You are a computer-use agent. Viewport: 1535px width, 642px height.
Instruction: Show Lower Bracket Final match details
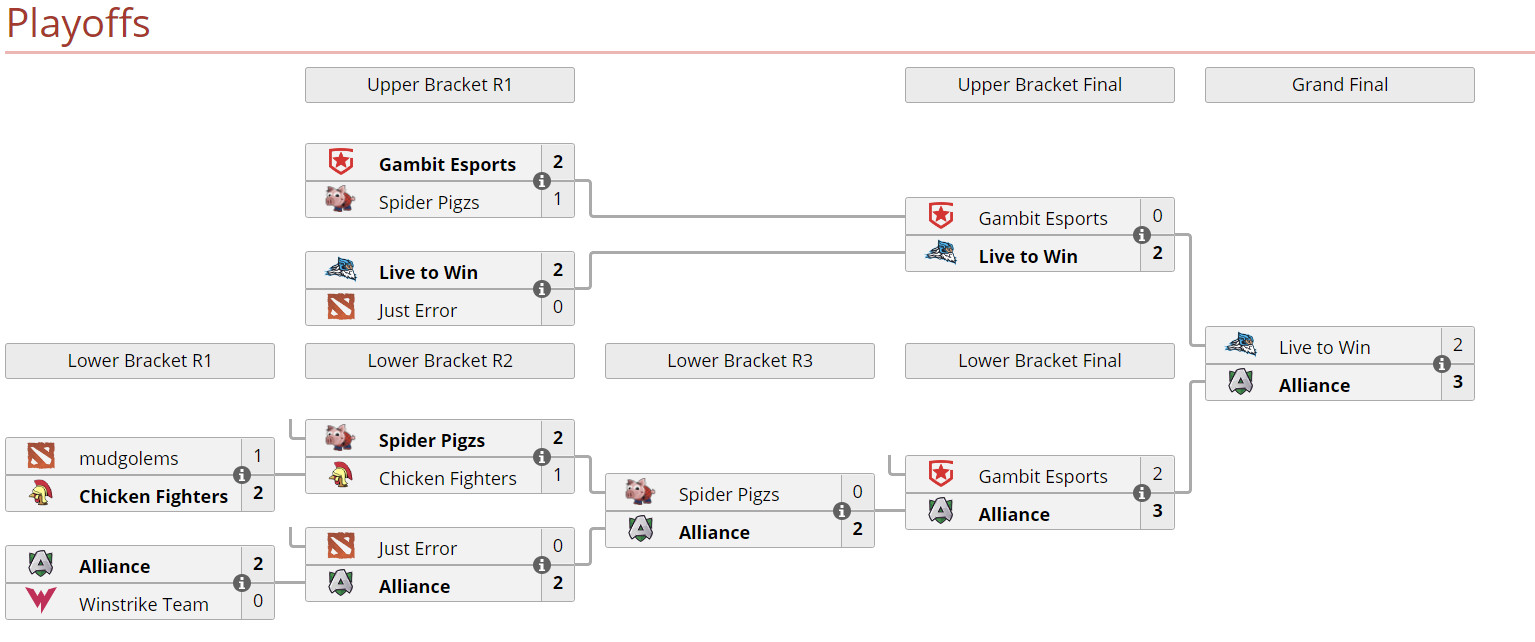(1142, 493)
